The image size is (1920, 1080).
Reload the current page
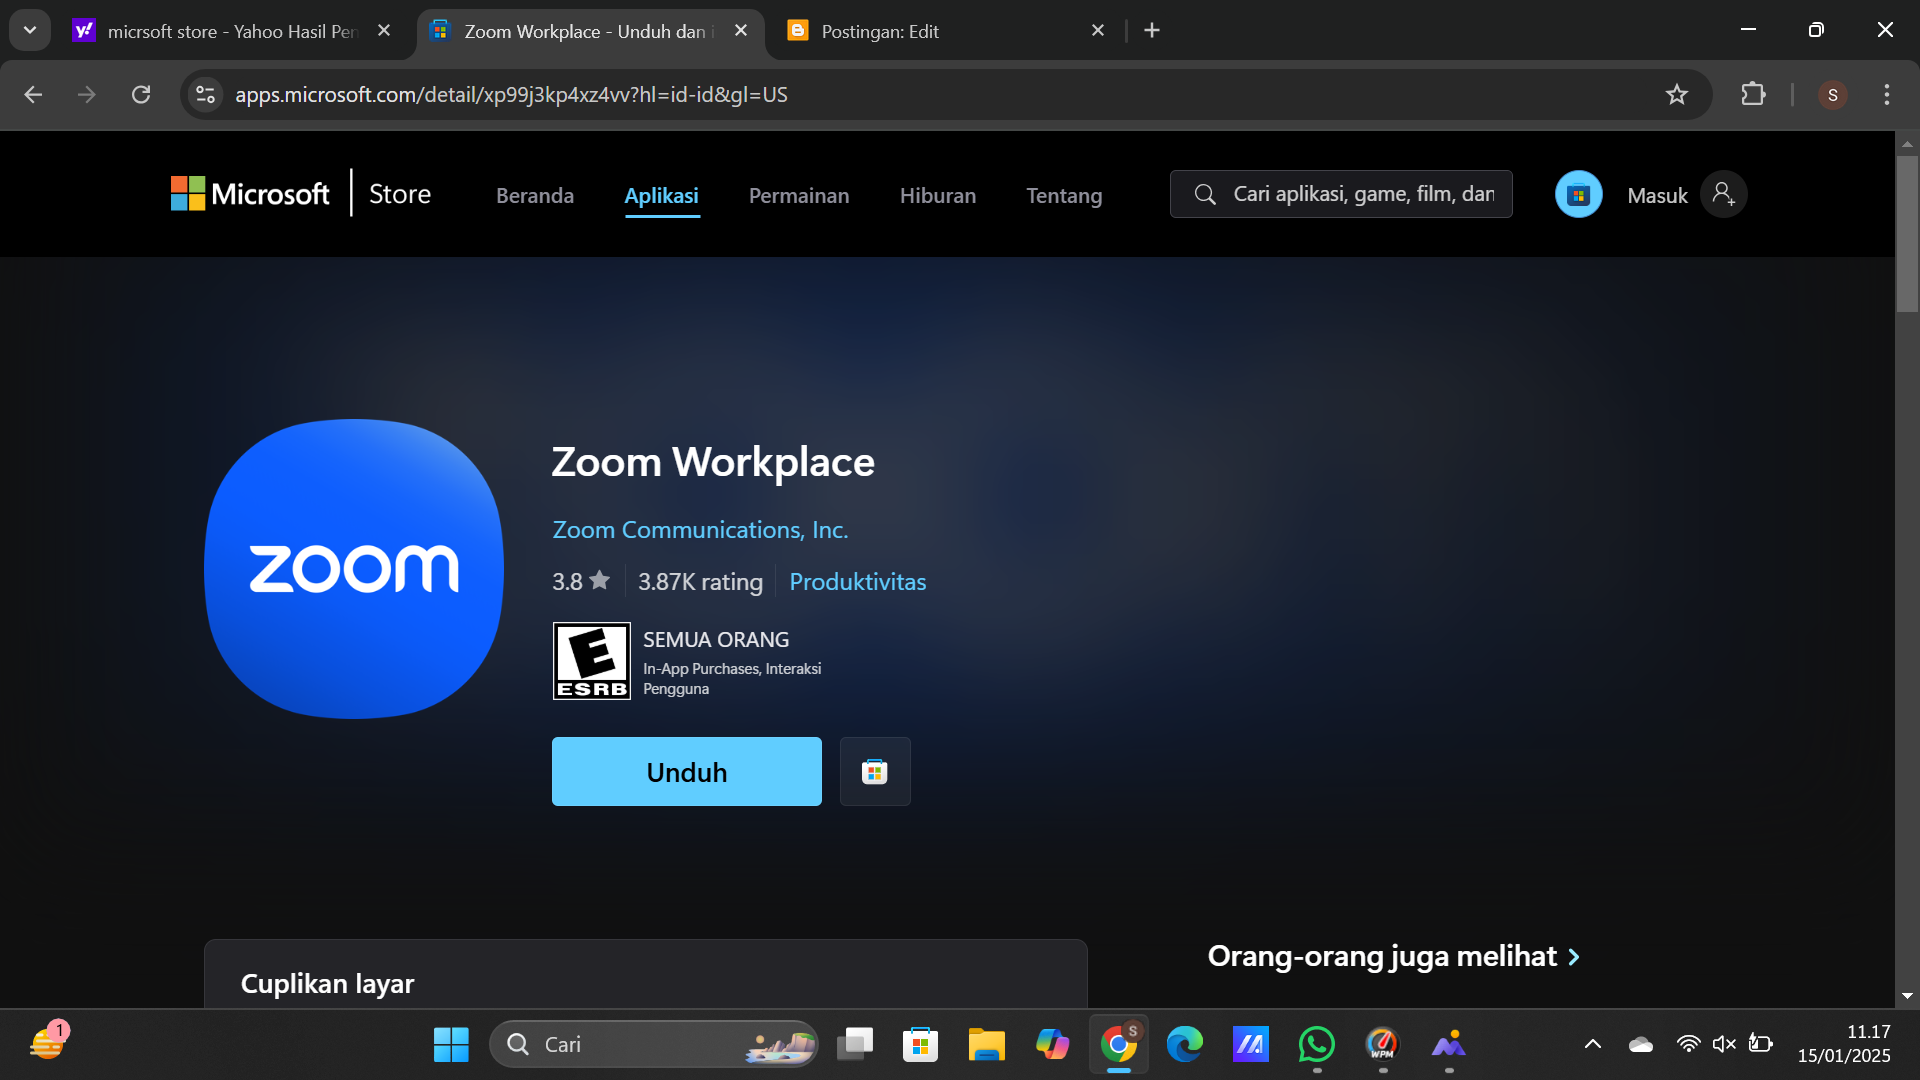141,94
